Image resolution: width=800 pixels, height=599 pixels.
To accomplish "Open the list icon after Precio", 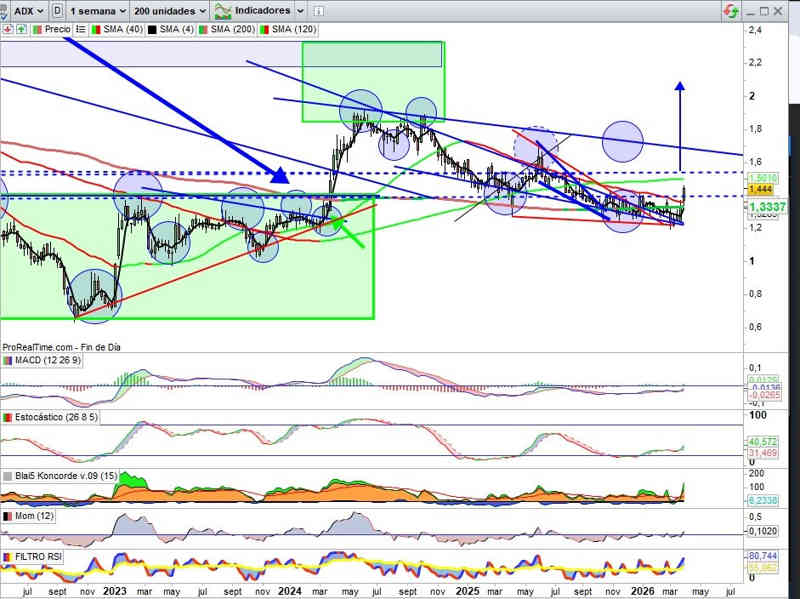I will click(80, 29).
